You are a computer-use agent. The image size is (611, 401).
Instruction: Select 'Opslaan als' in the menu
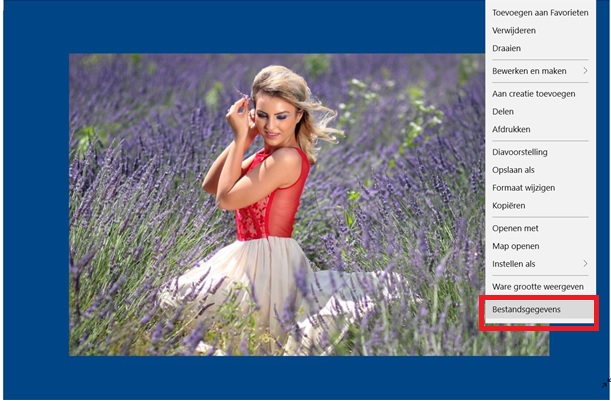click(513, 170)
